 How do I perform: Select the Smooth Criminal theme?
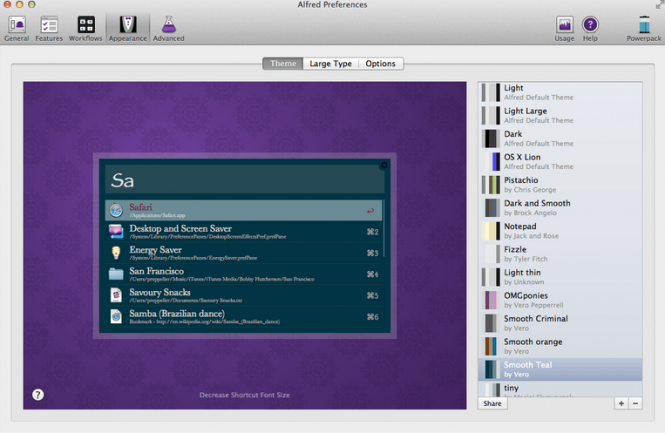coord(560,323)
